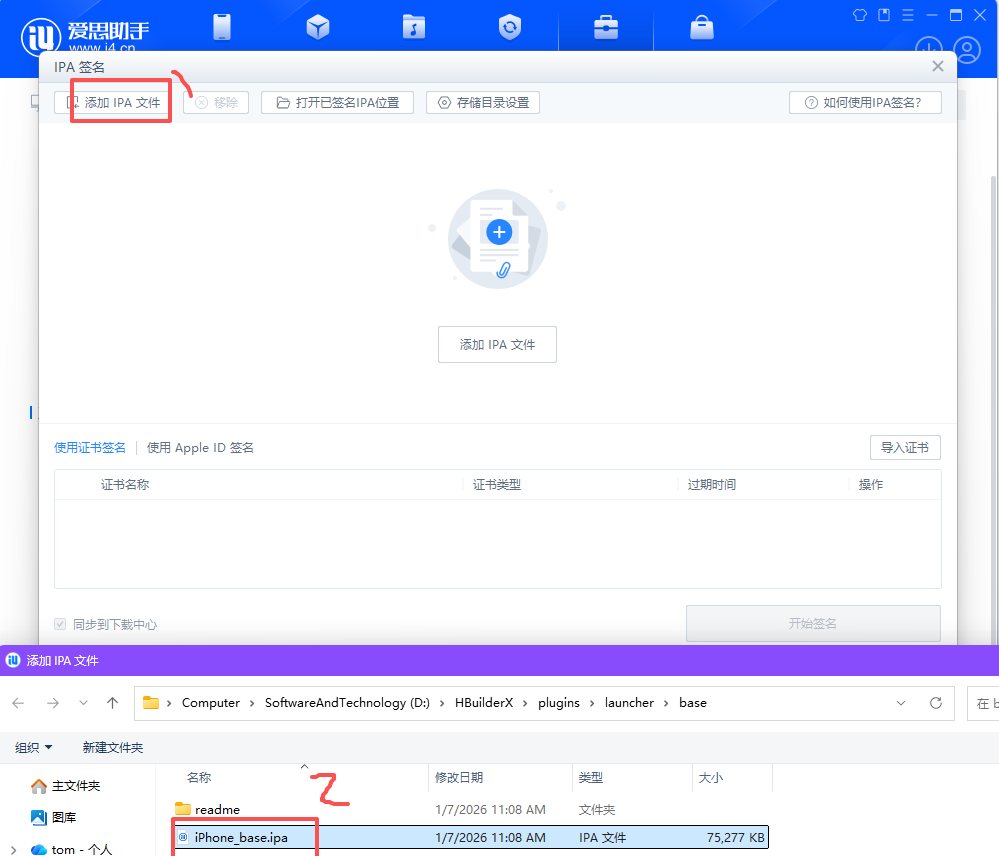Click Computer in the address path

click(x=211, y=703)
